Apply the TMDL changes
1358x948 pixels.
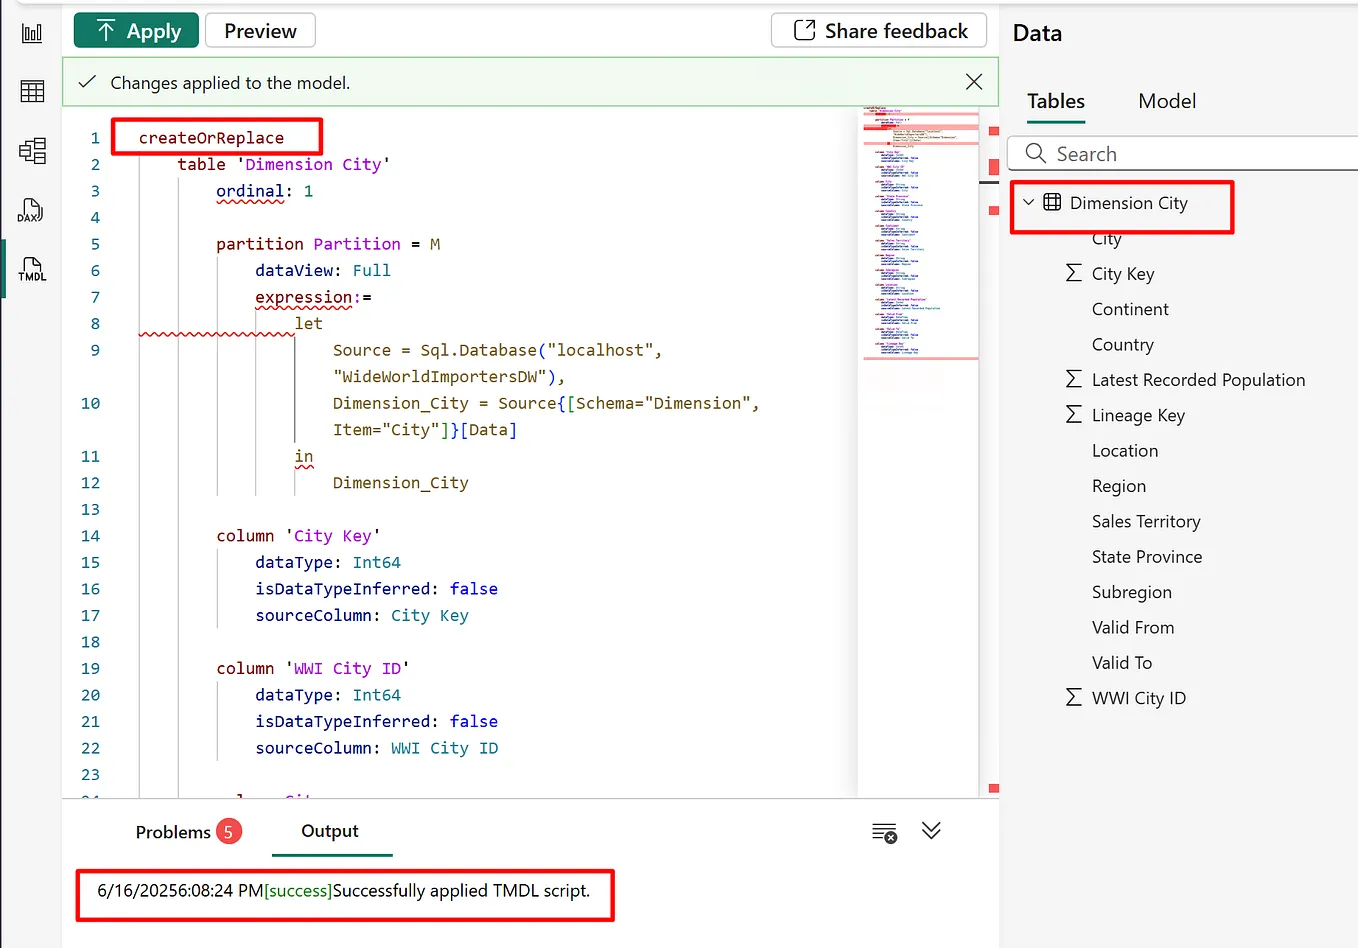135,30
